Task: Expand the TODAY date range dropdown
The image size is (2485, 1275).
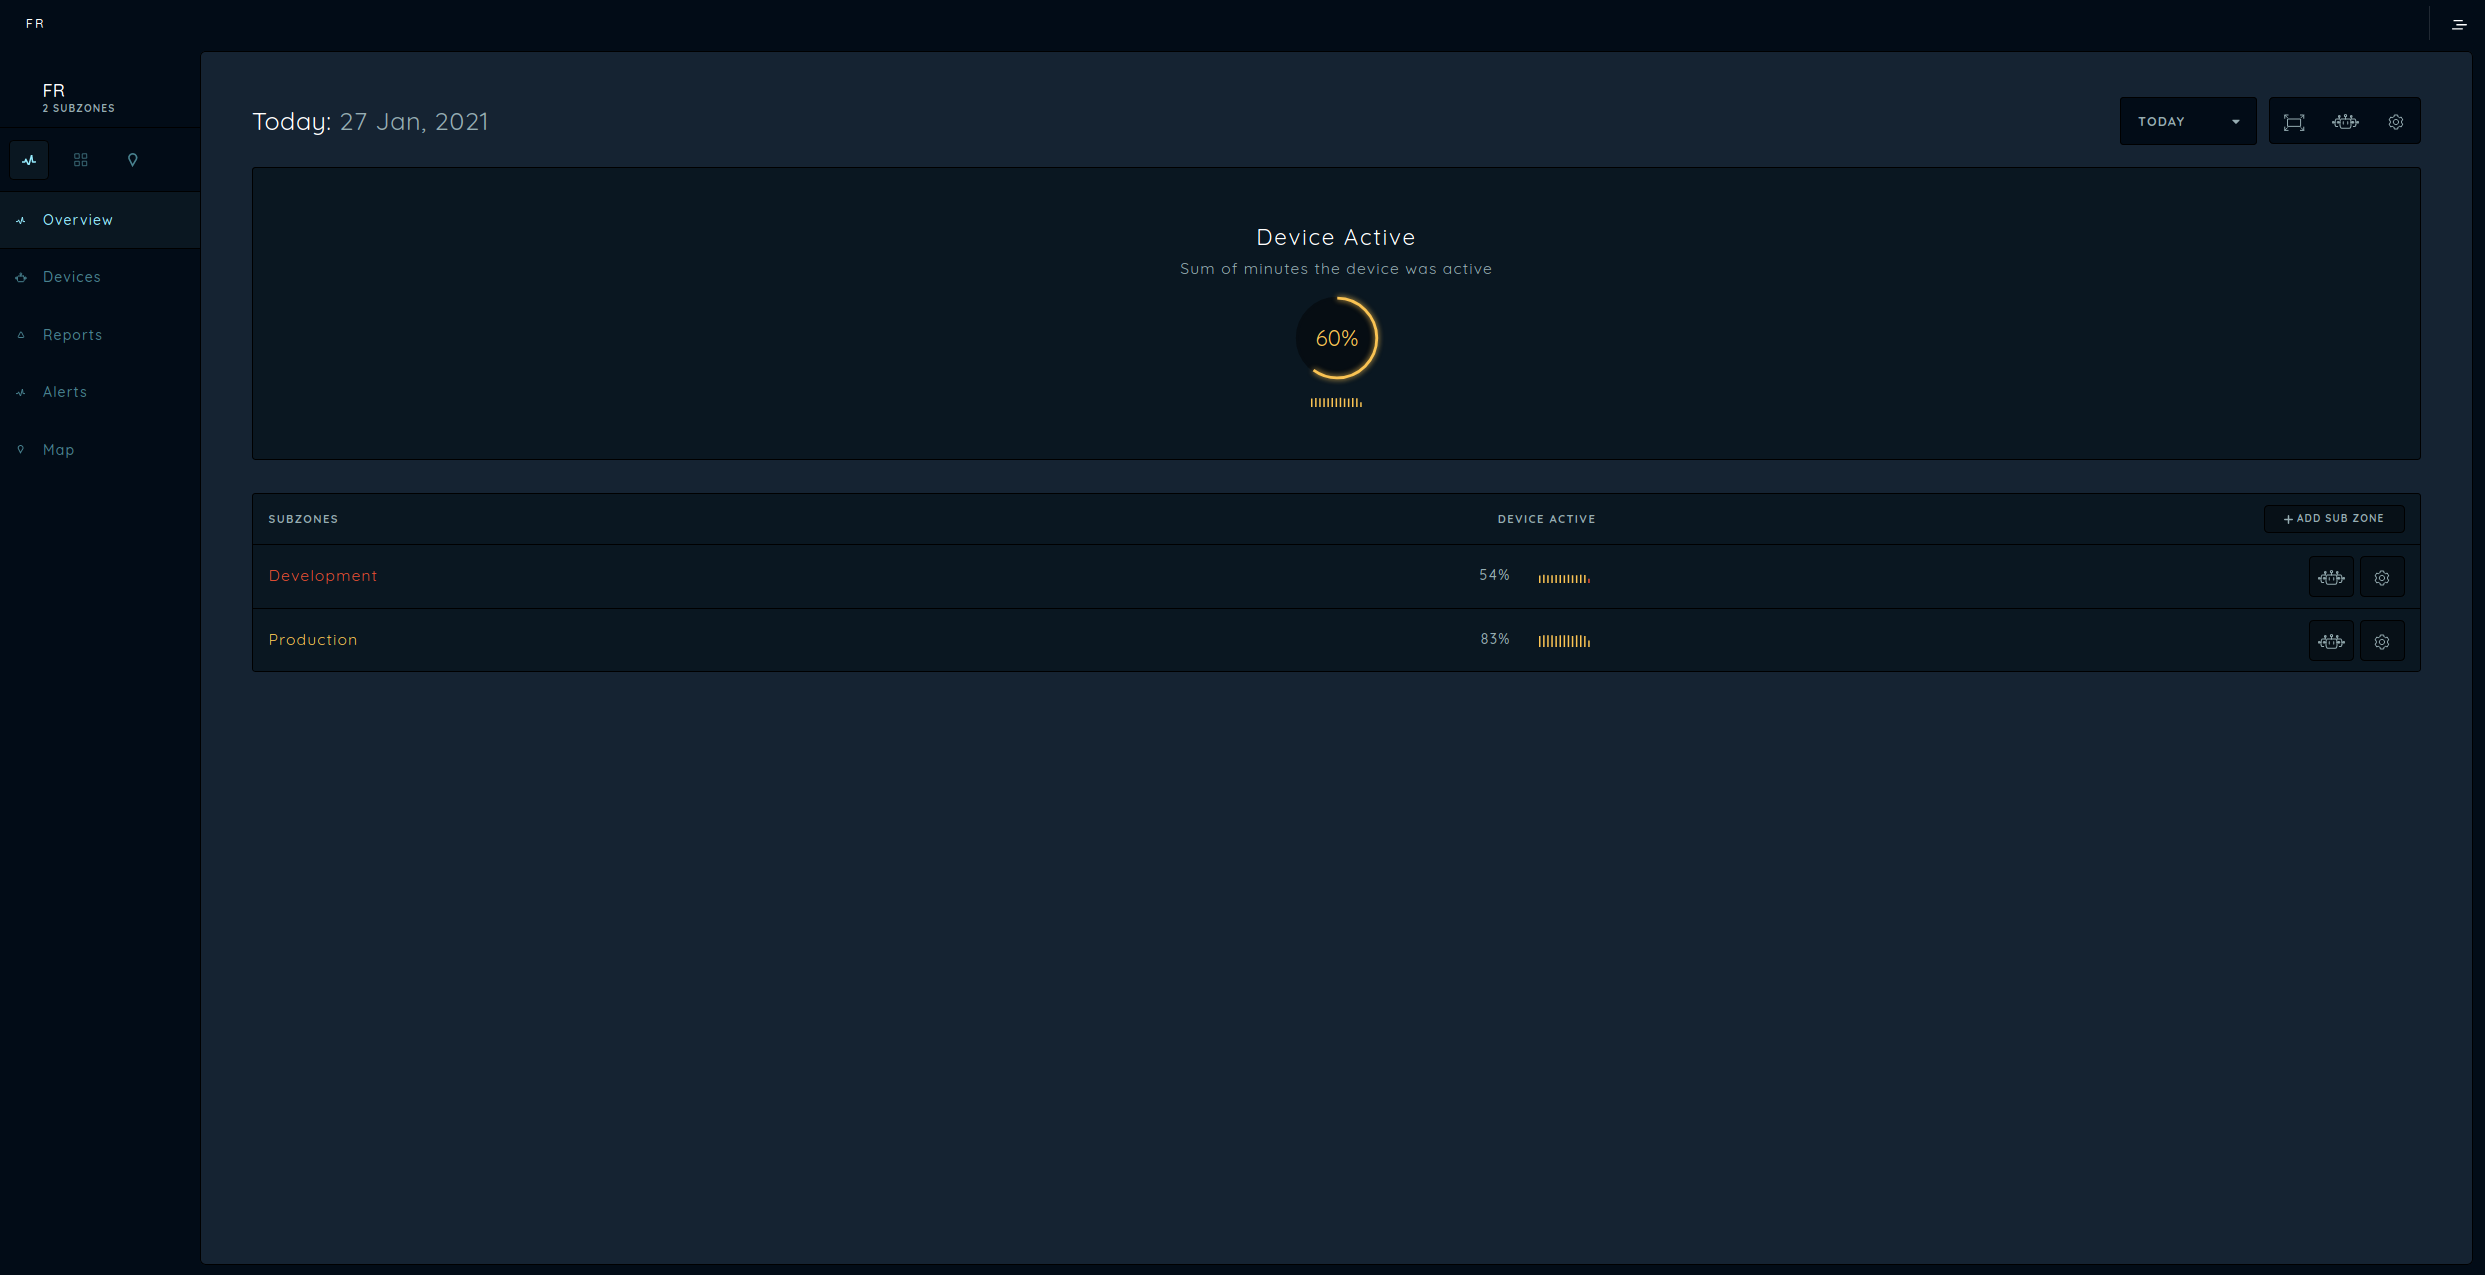Action: point(2187,122)
